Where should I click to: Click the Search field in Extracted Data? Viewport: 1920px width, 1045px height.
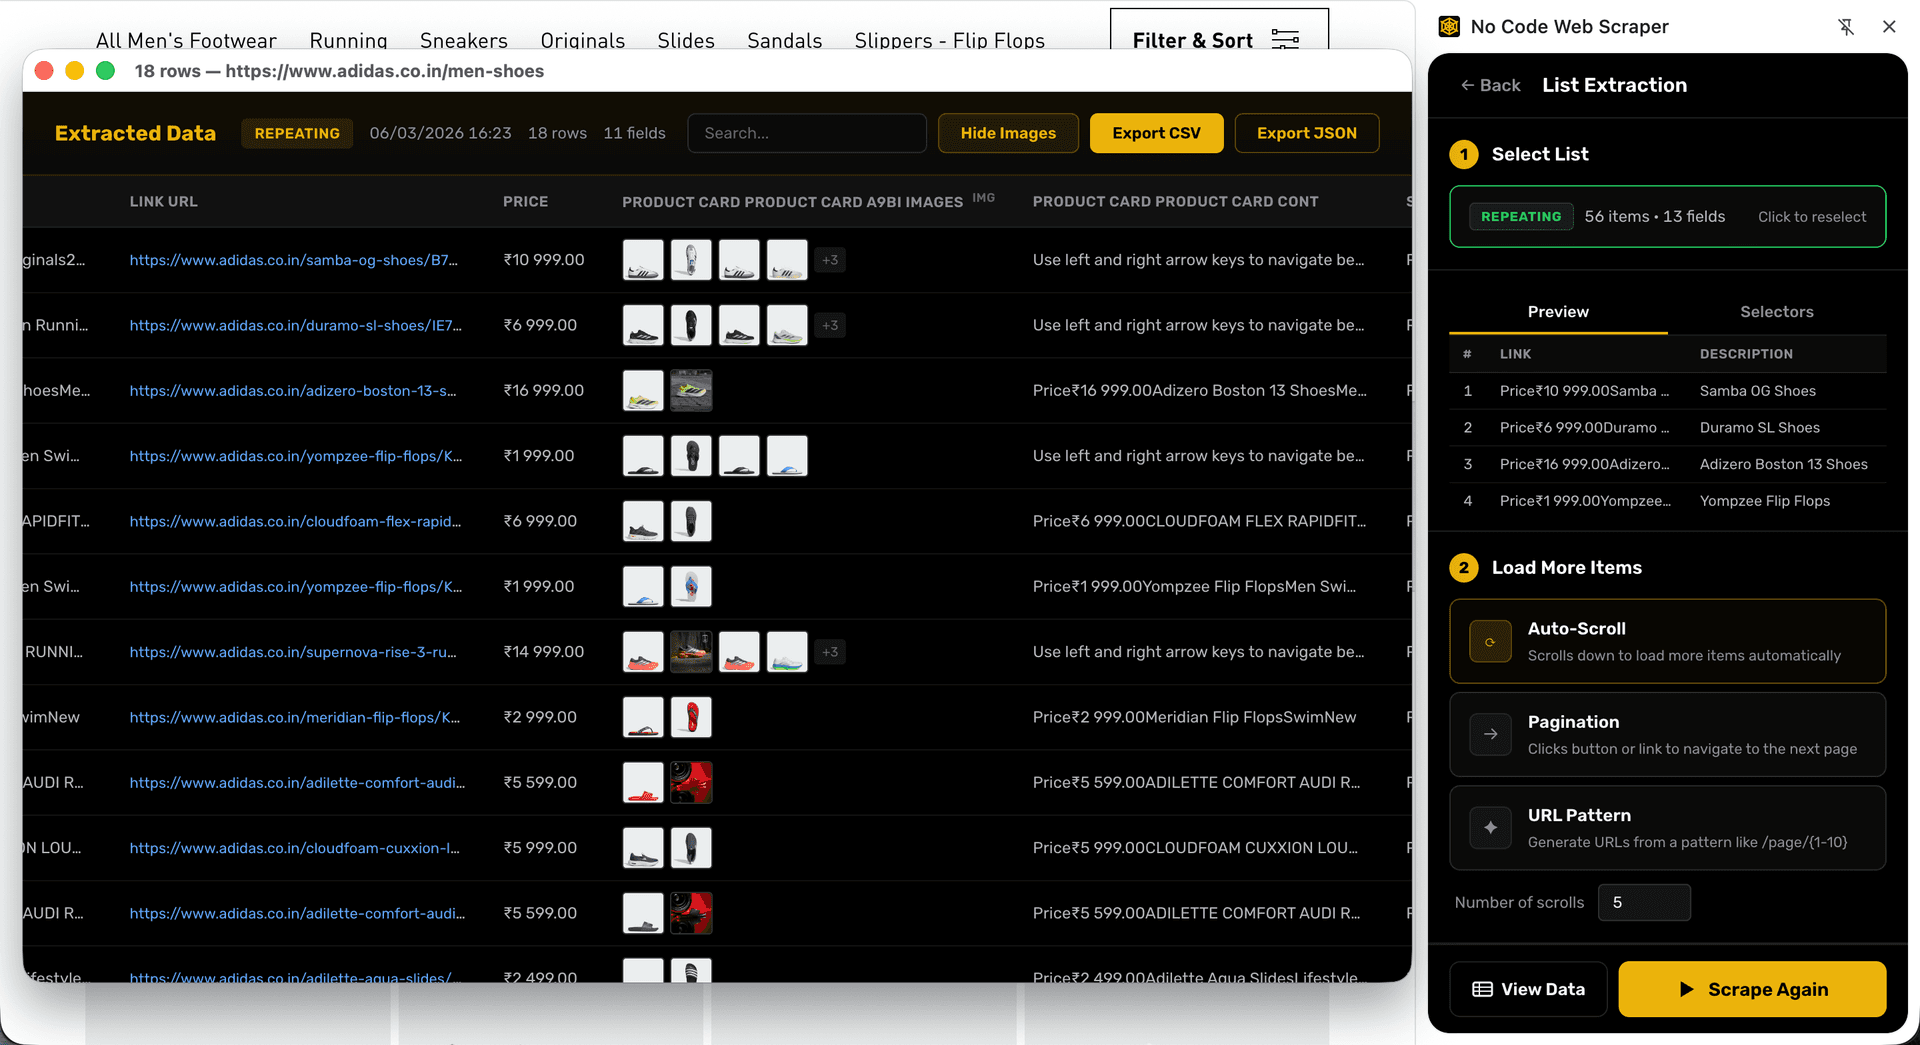point(807,133)
